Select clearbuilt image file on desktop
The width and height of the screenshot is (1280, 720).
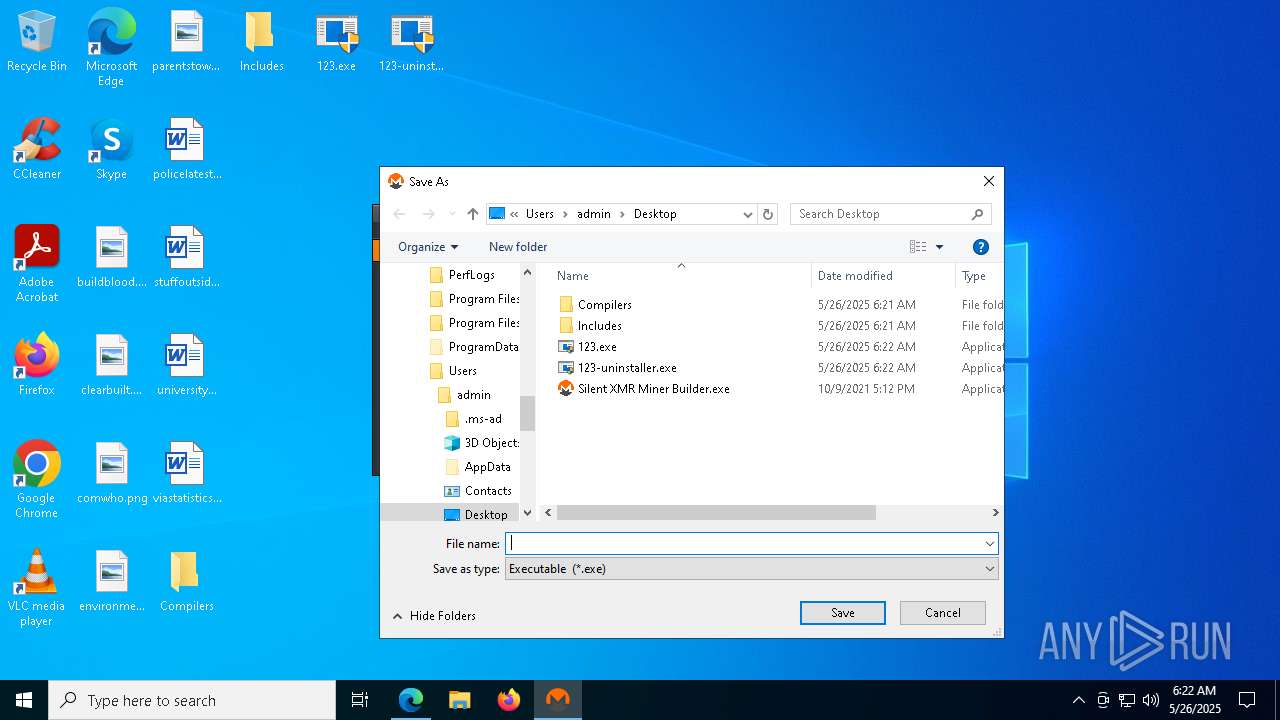[x=111, y=366]
